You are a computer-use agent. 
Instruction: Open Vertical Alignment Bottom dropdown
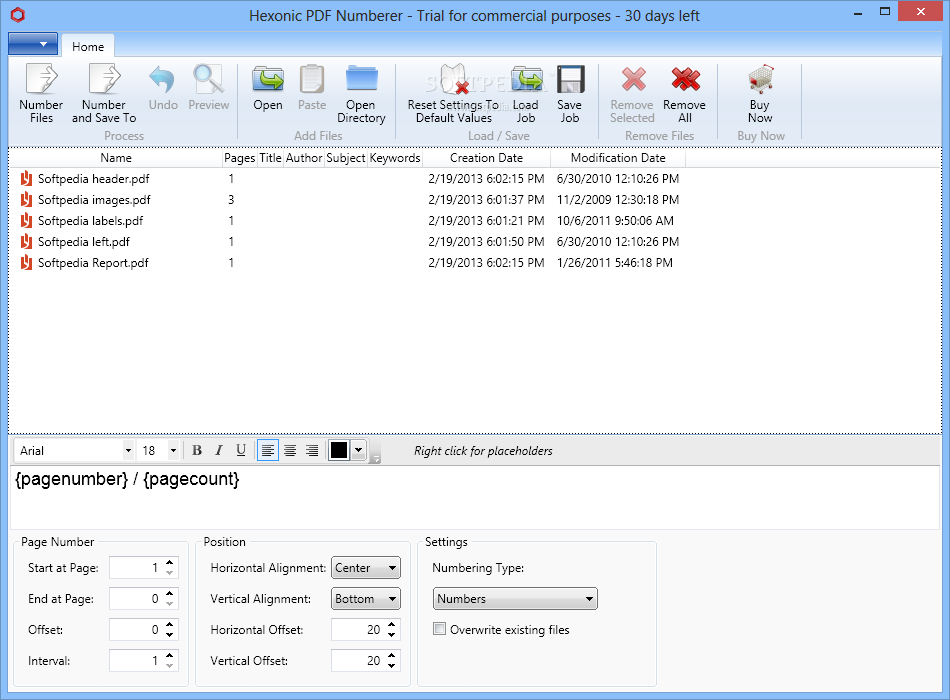pos(366,599)
